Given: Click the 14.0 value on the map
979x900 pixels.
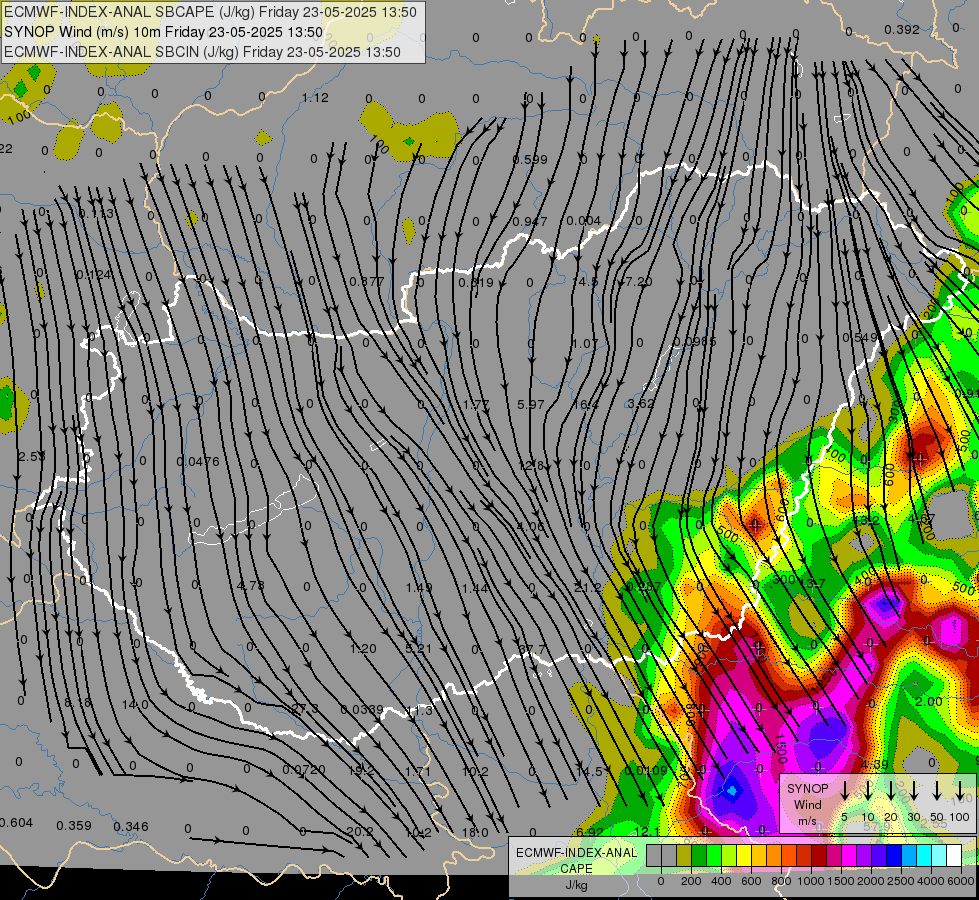Looking at the screenshot, I should (135, 705).
